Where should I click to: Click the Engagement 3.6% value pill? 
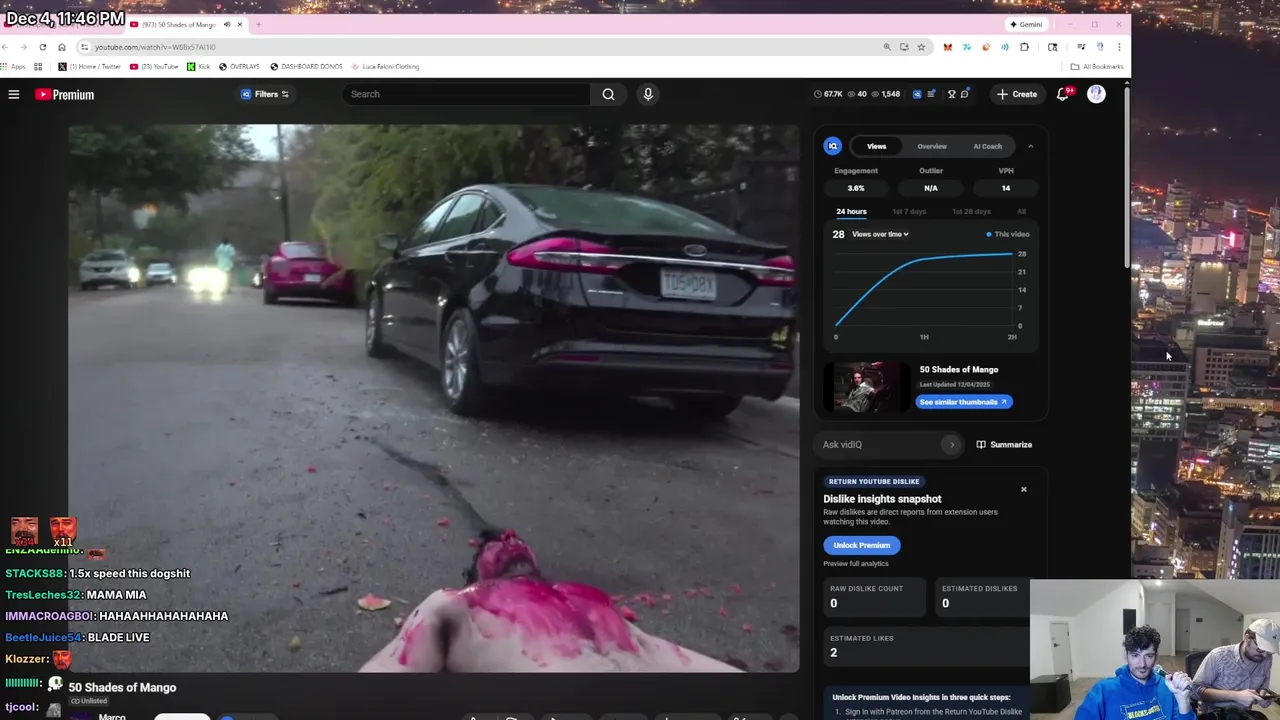(x=856, y=188)
